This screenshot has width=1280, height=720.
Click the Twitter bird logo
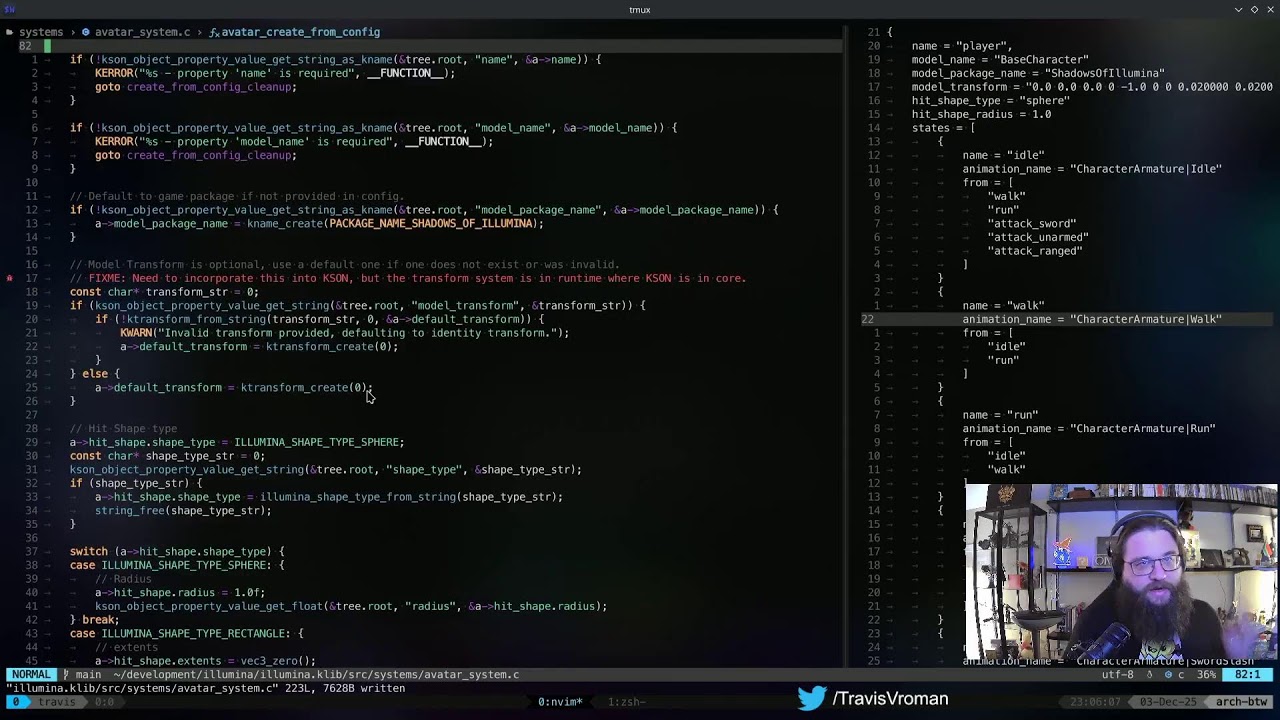tap(812, 698)
